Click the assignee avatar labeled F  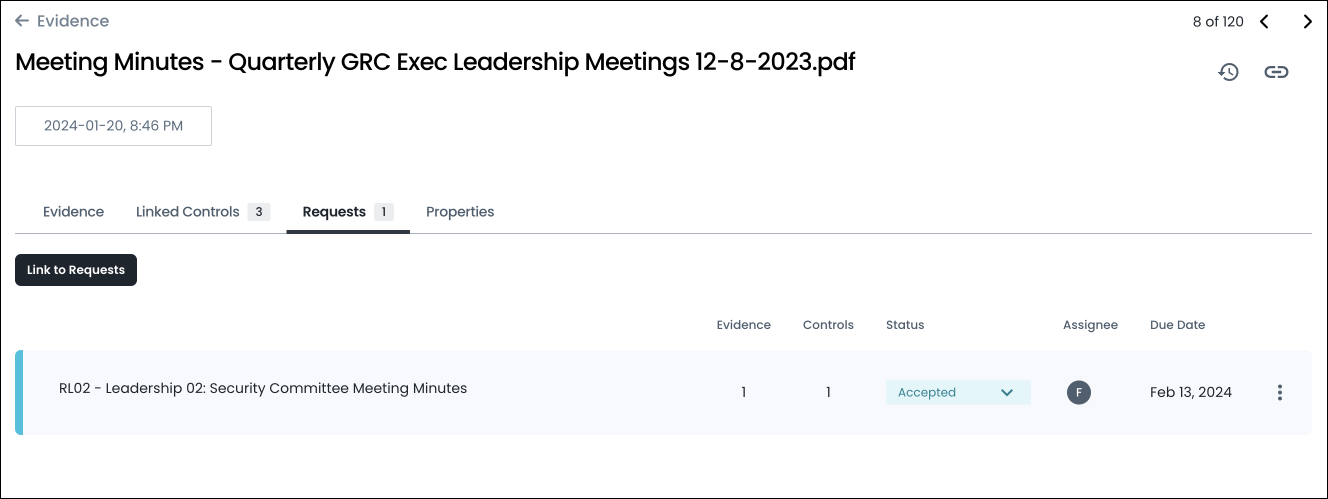(x=1079, y=393)
